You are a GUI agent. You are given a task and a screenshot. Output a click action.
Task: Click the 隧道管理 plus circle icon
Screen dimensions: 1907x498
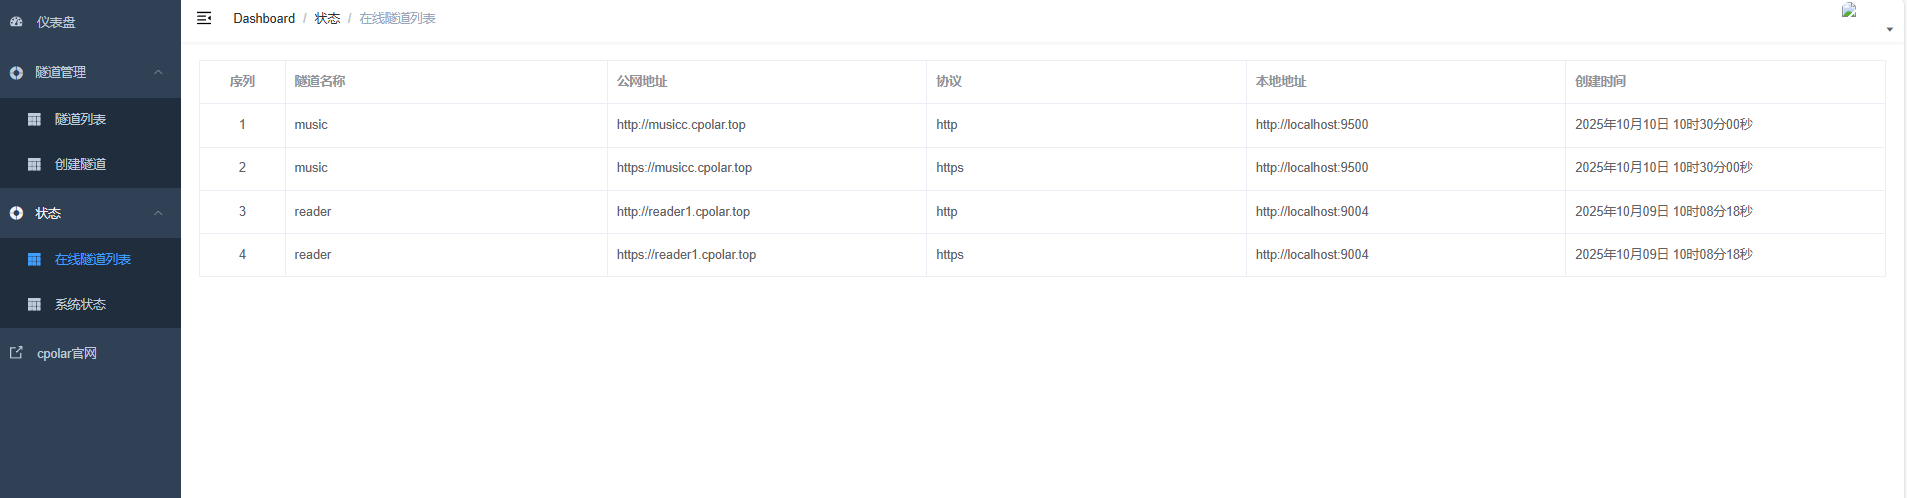(x=16, y=73)
